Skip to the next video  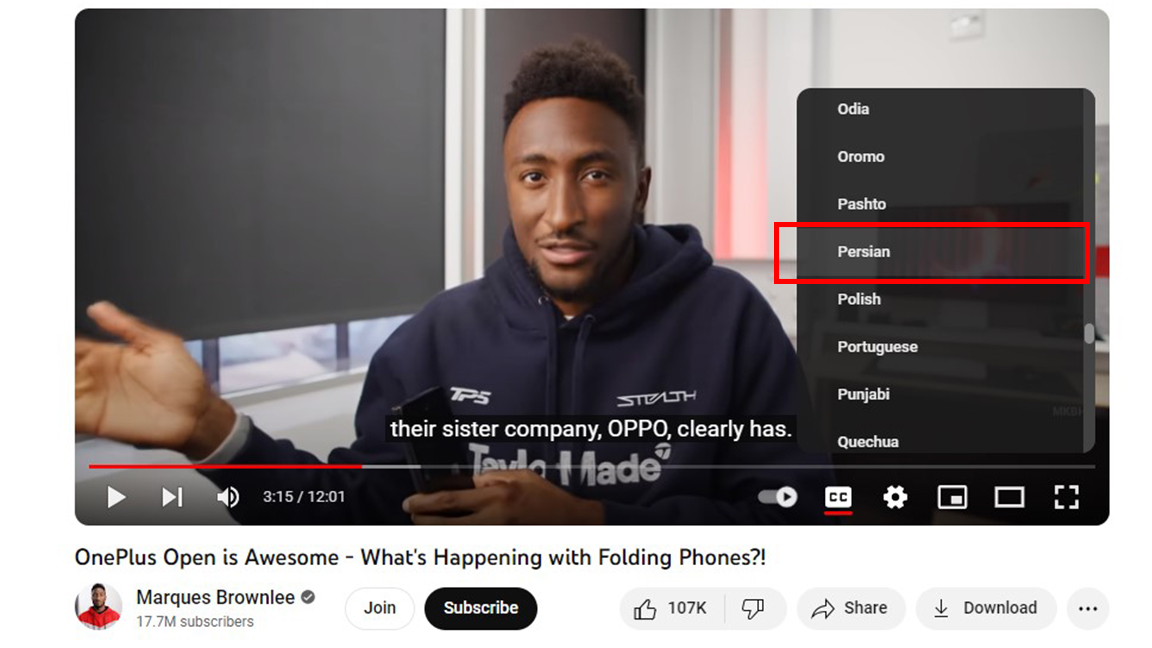pos(172,497)
